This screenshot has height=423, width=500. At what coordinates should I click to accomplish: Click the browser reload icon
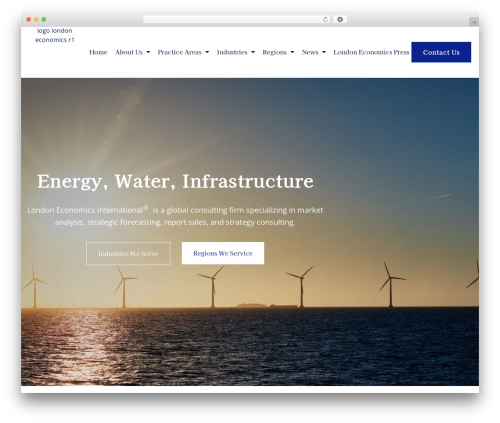[x=325, y=19]
